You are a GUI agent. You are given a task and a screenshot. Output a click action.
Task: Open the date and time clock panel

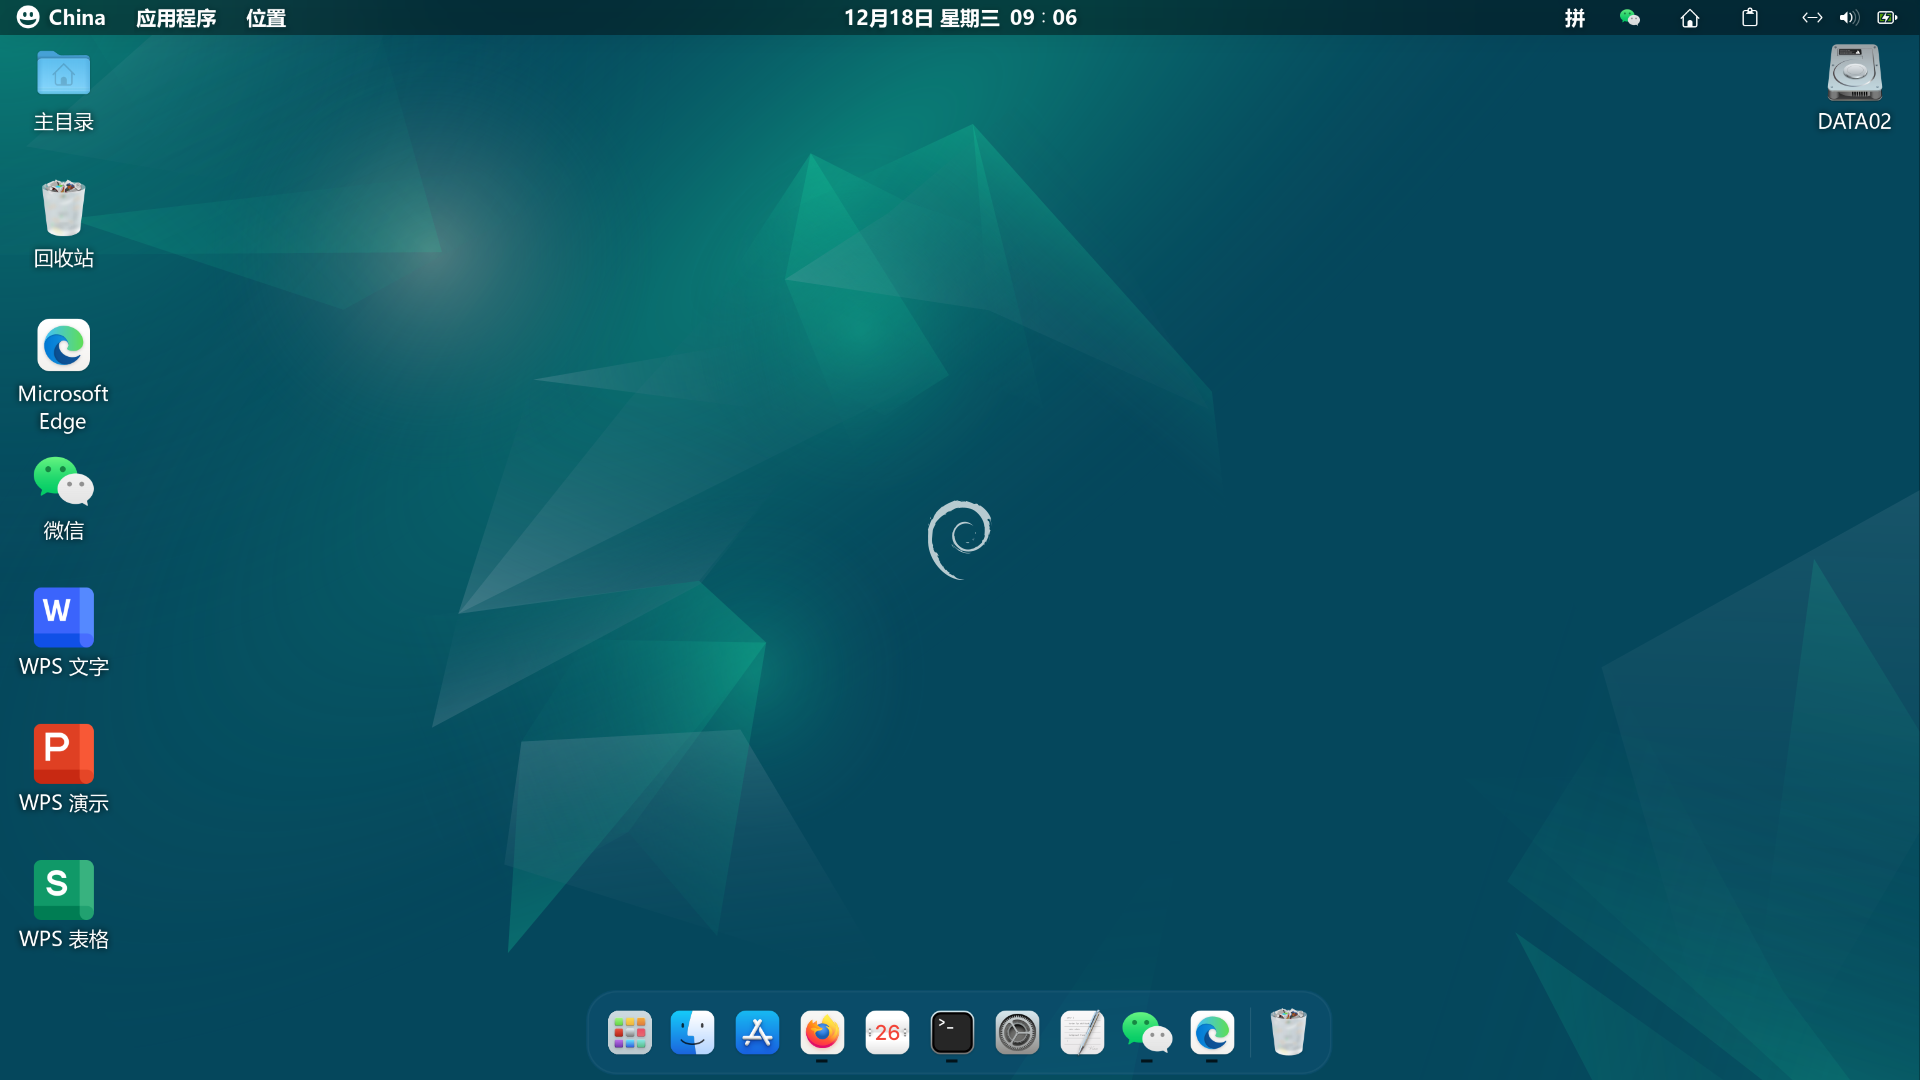coord(960,18)
